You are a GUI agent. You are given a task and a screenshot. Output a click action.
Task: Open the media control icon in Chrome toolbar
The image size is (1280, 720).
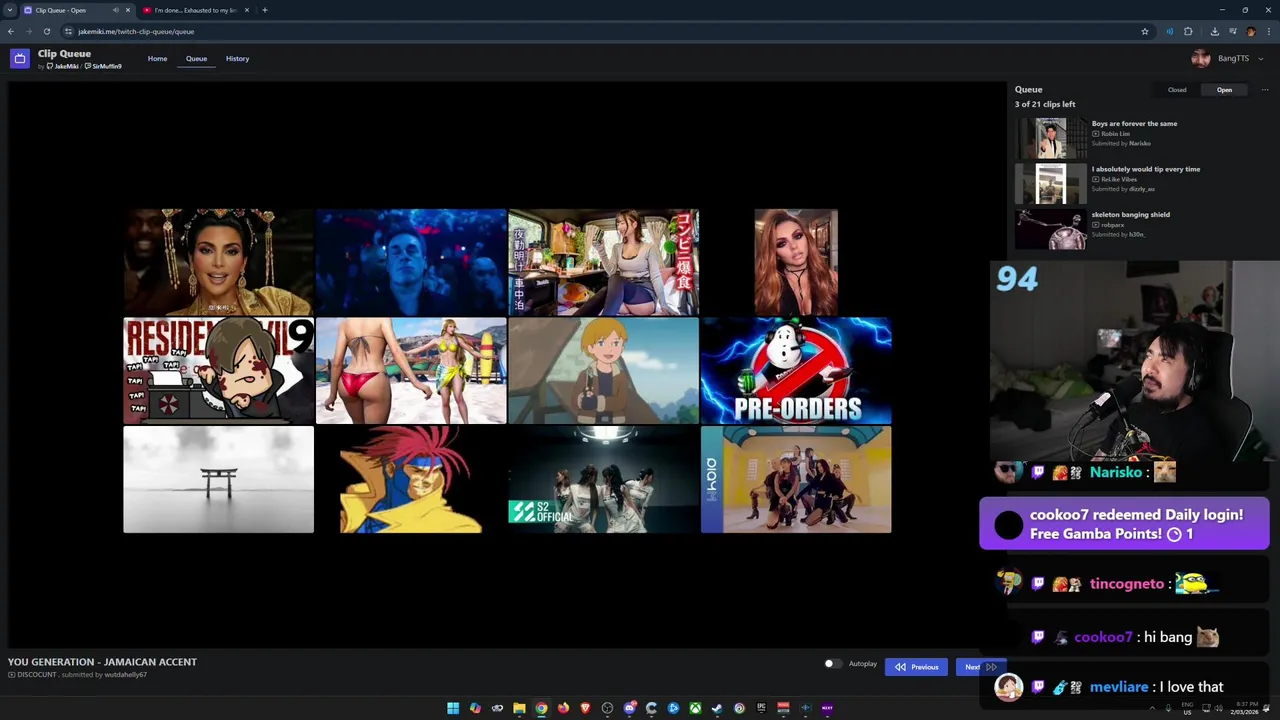tap(1232, 31)
